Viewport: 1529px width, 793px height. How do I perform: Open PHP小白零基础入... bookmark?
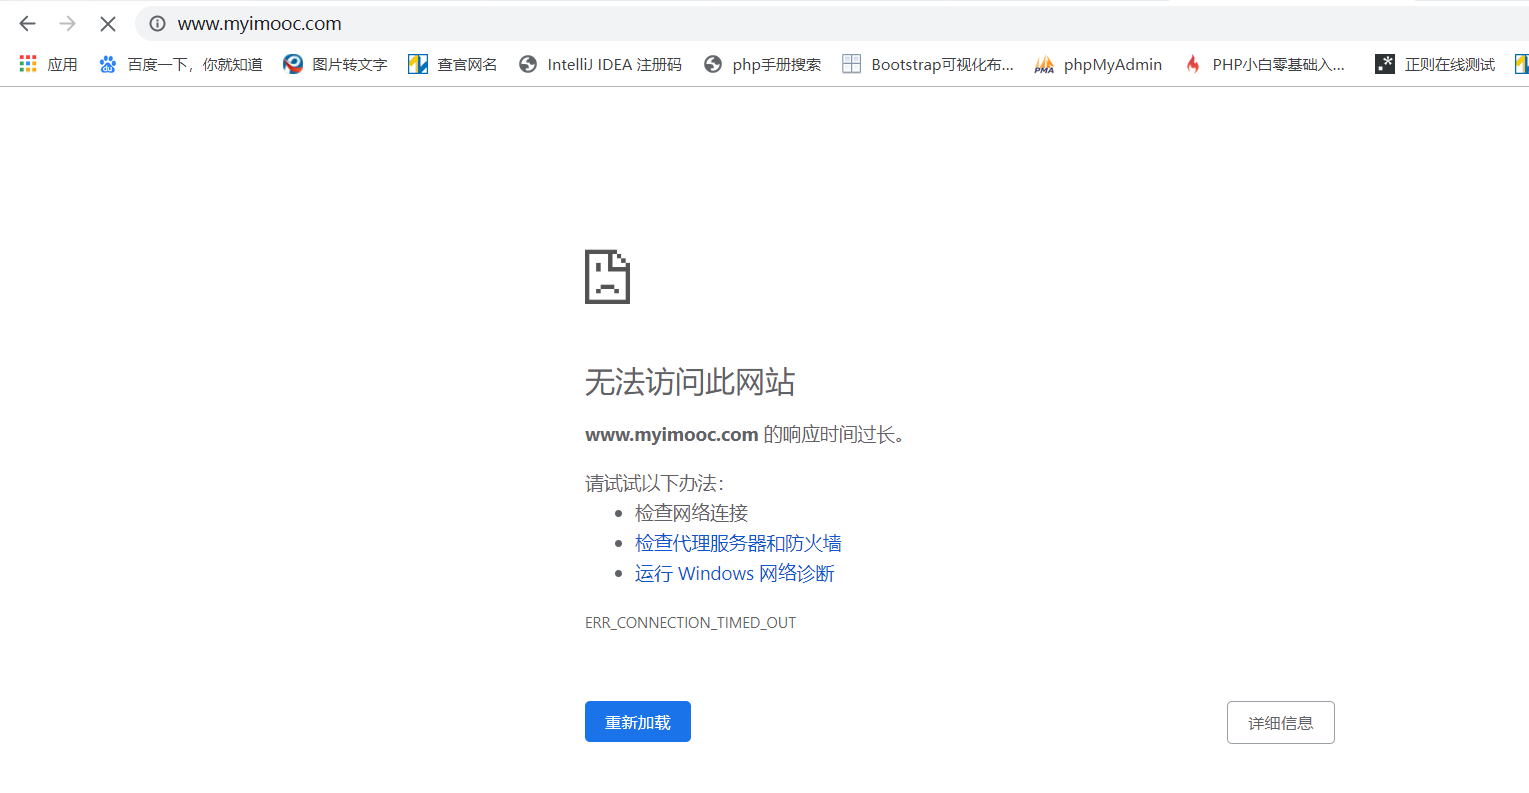(1279, 64)
